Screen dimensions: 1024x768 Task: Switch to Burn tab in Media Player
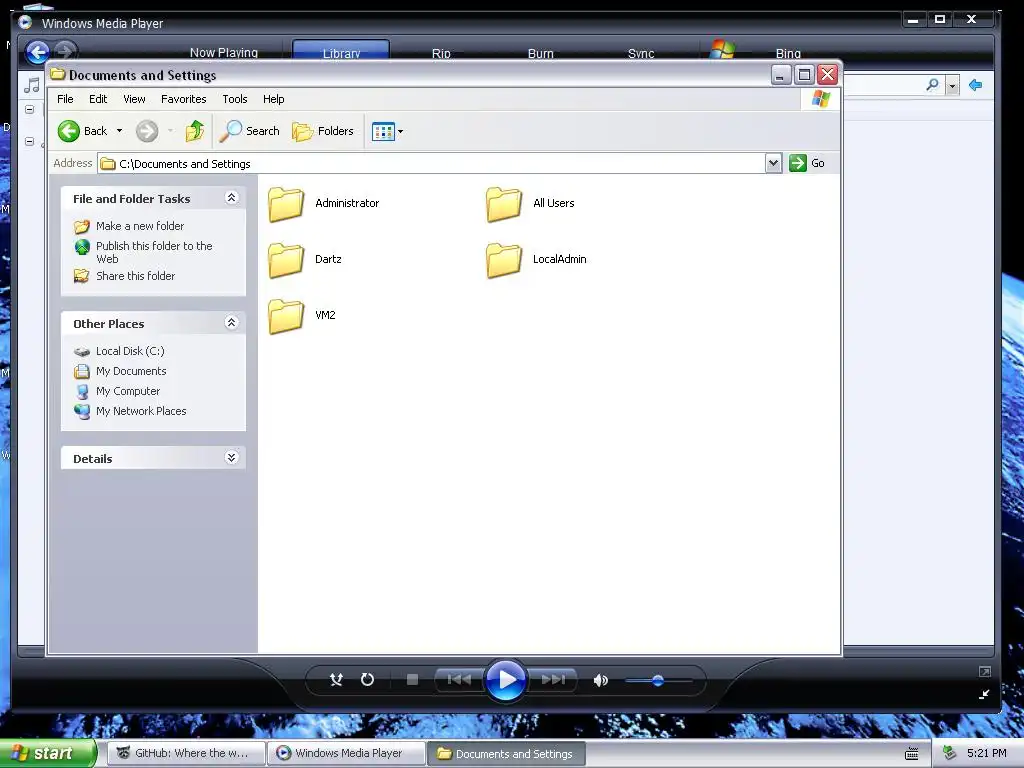540,53
